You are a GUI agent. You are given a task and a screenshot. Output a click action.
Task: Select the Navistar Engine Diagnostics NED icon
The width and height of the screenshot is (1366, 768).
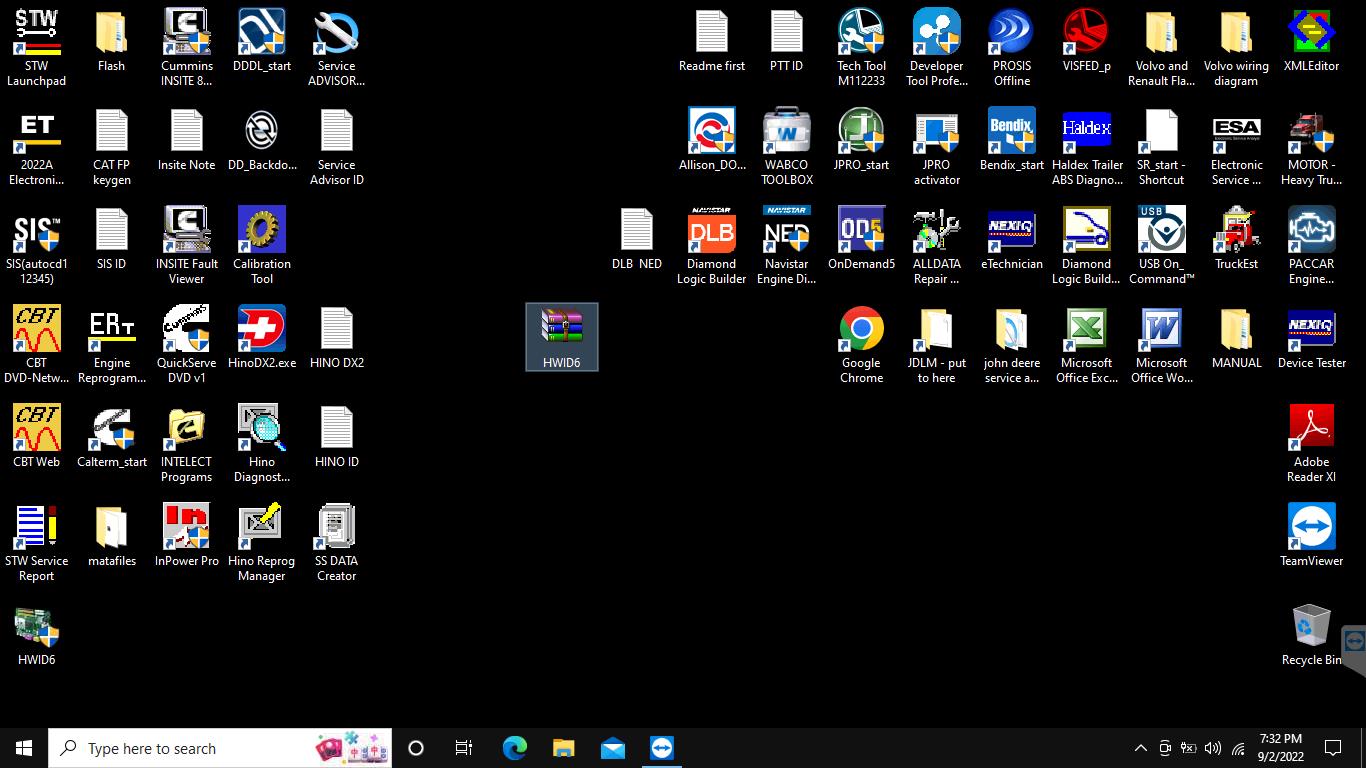[x=787, y=246]
